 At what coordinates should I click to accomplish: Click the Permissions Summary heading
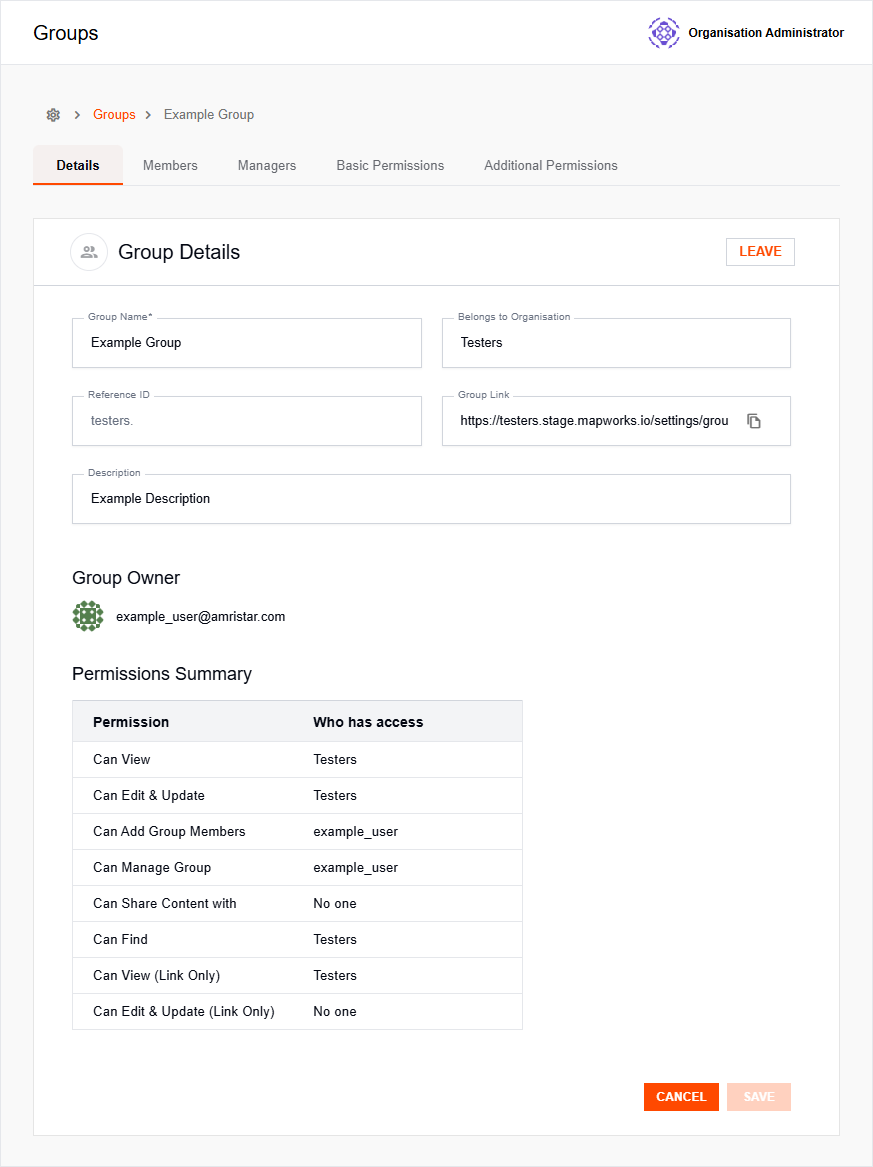[x=162, y=674]
